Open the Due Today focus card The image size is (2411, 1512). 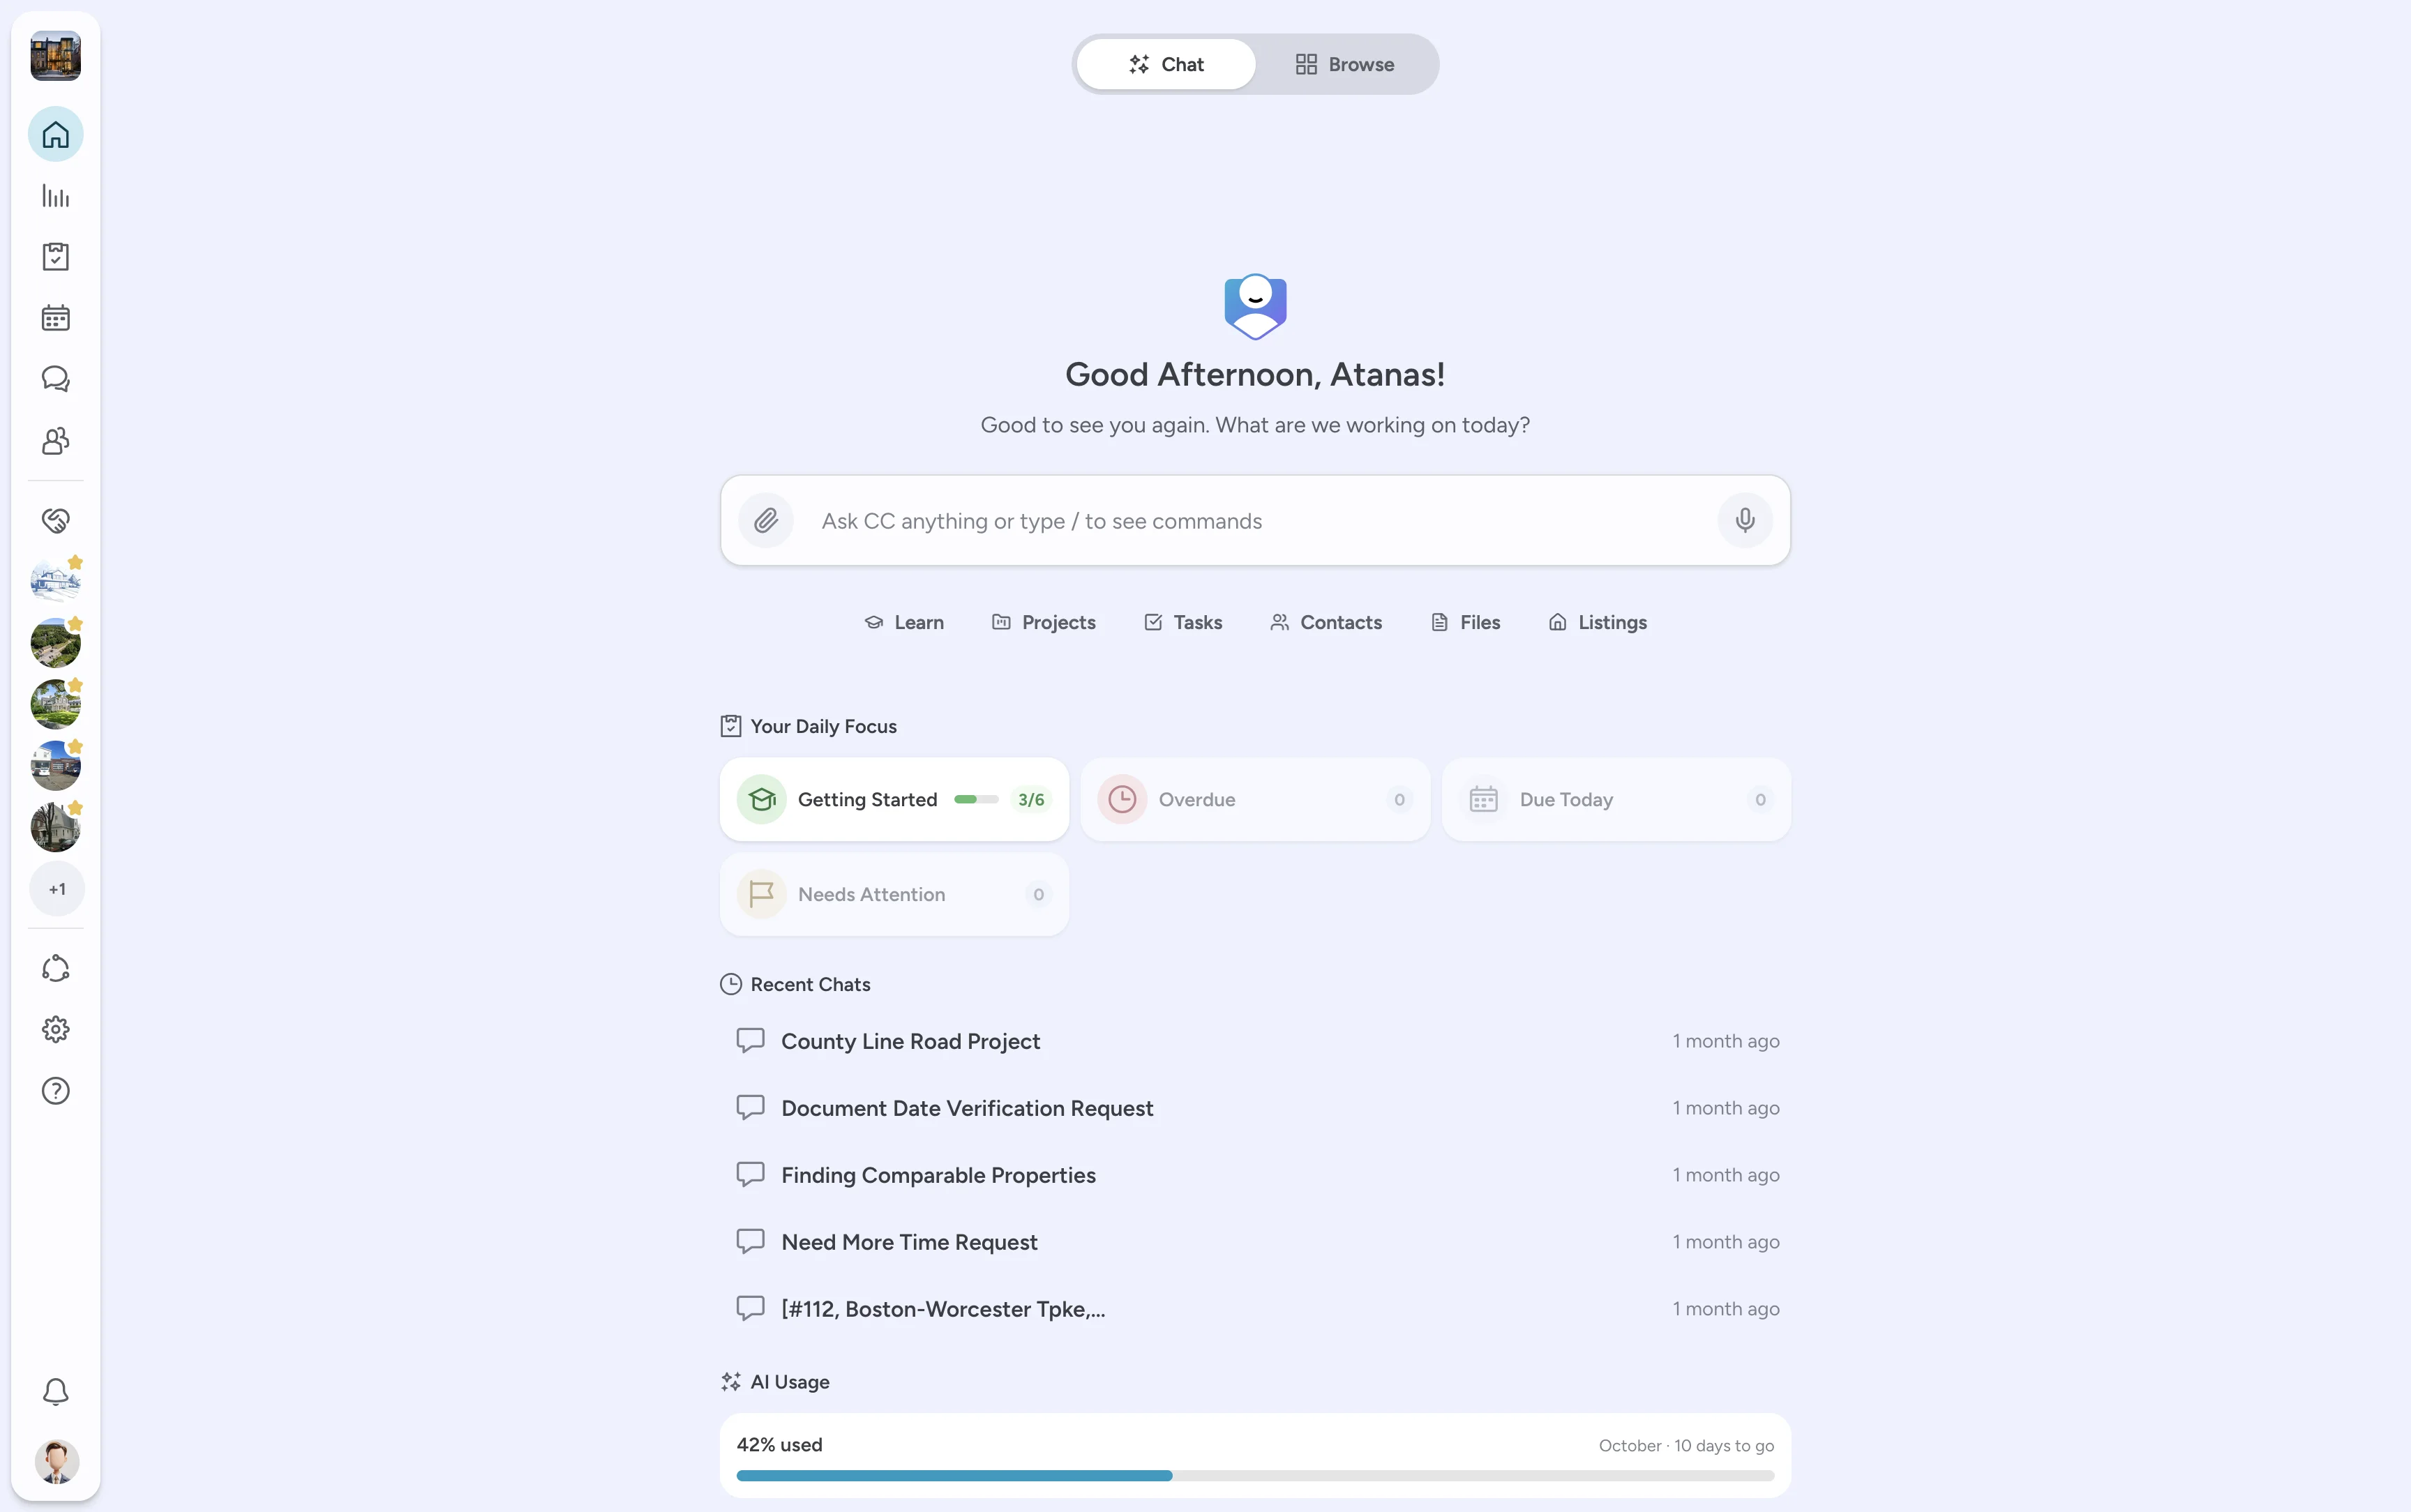click(x=1616, y=799)
